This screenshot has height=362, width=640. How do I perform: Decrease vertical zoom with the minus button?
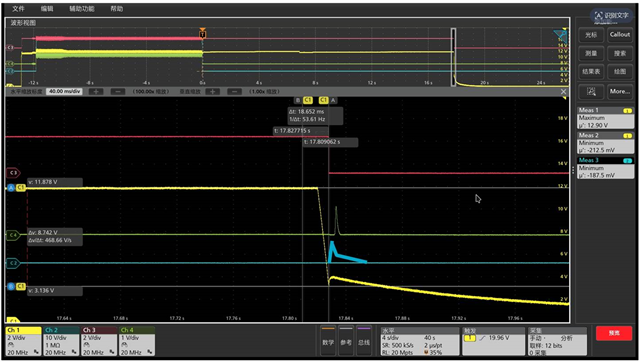click(x=234, y=92)
